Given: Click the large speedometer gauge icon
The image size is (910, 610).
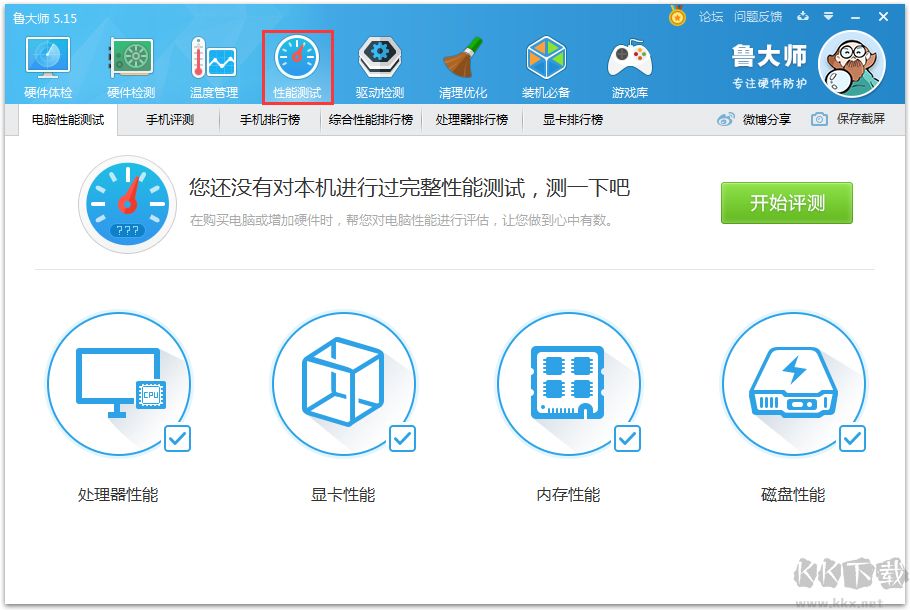Looking at the screenshot, I should pos(127,204).
